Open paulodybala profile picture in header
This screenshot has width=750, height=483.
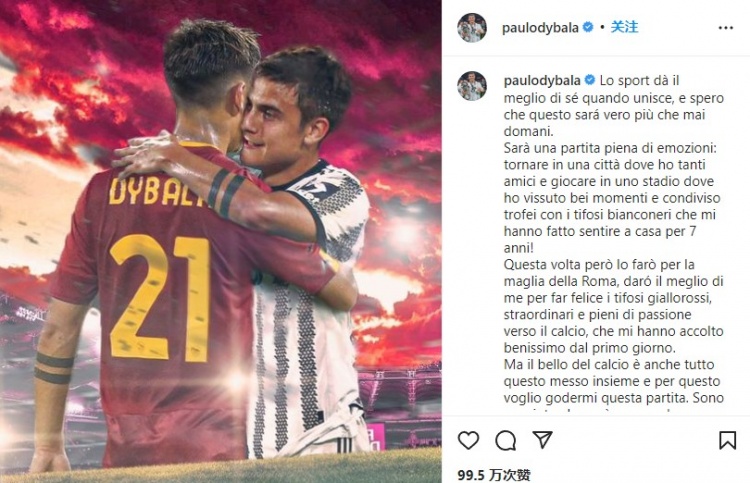coord(472,28)
